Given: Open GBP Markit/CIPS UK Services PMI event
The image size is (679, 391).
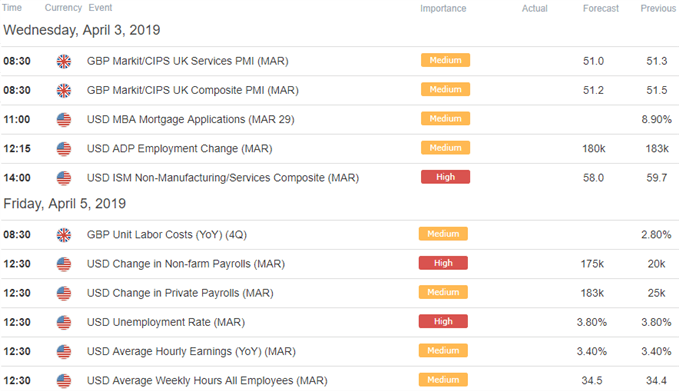Looking at the screenshot, I should pyautogui.click(x=188, y=61).
